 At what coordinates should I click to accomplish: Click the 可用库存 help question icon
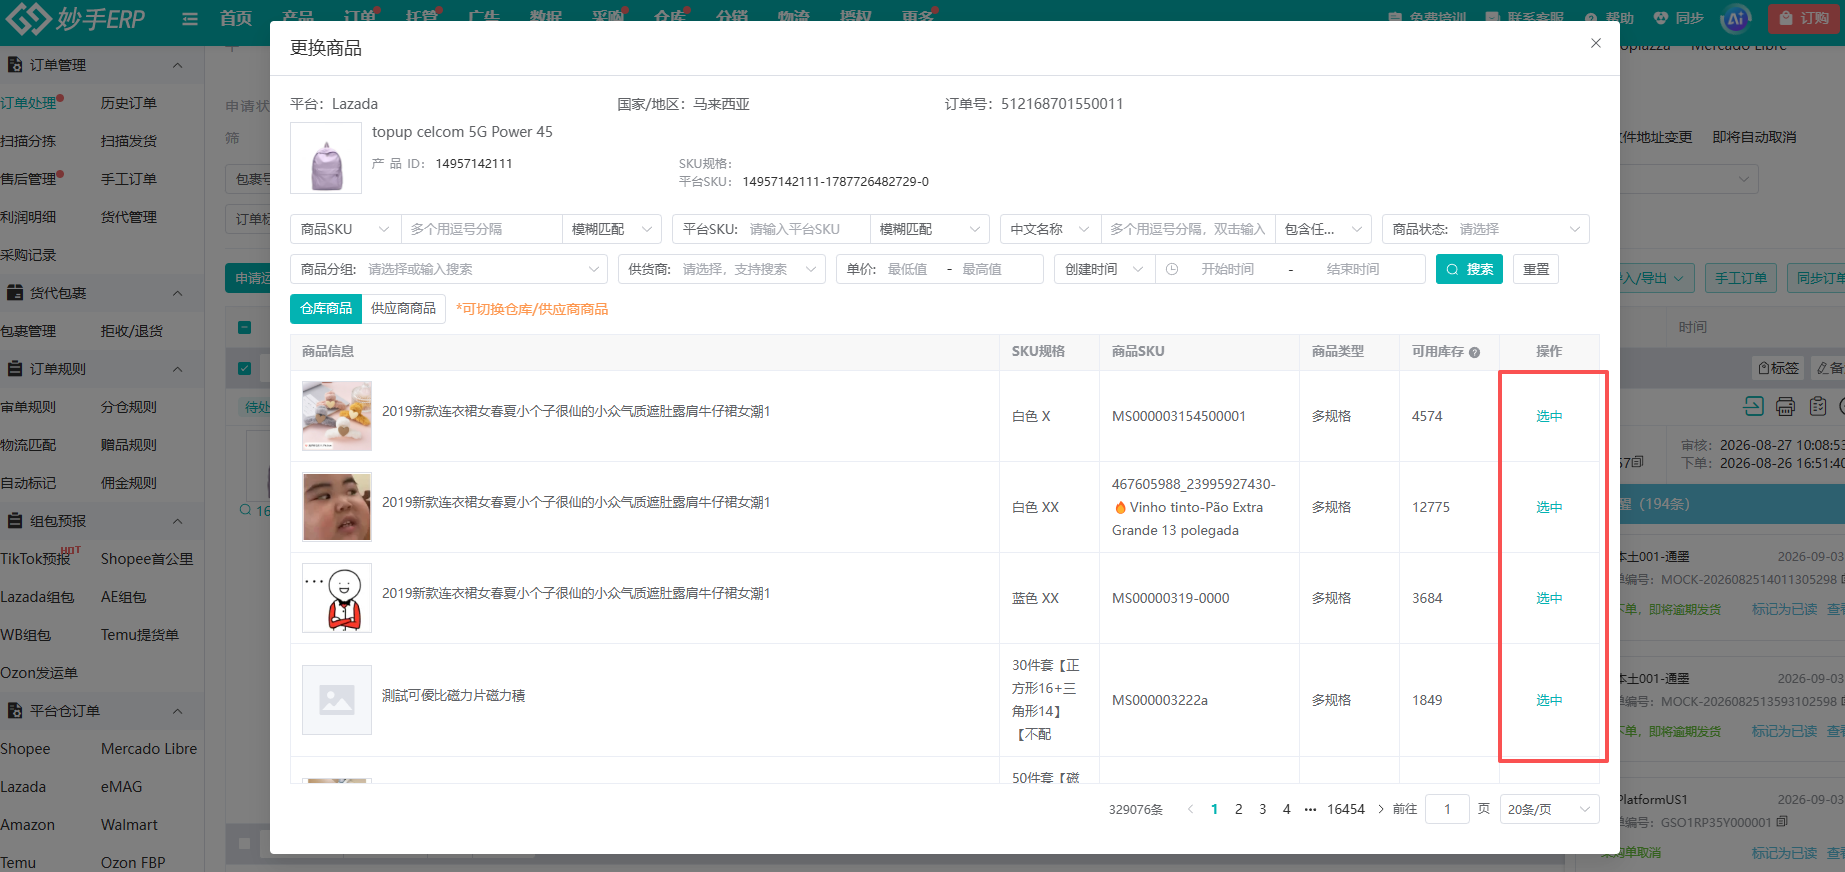click(x=1474, y=352)
